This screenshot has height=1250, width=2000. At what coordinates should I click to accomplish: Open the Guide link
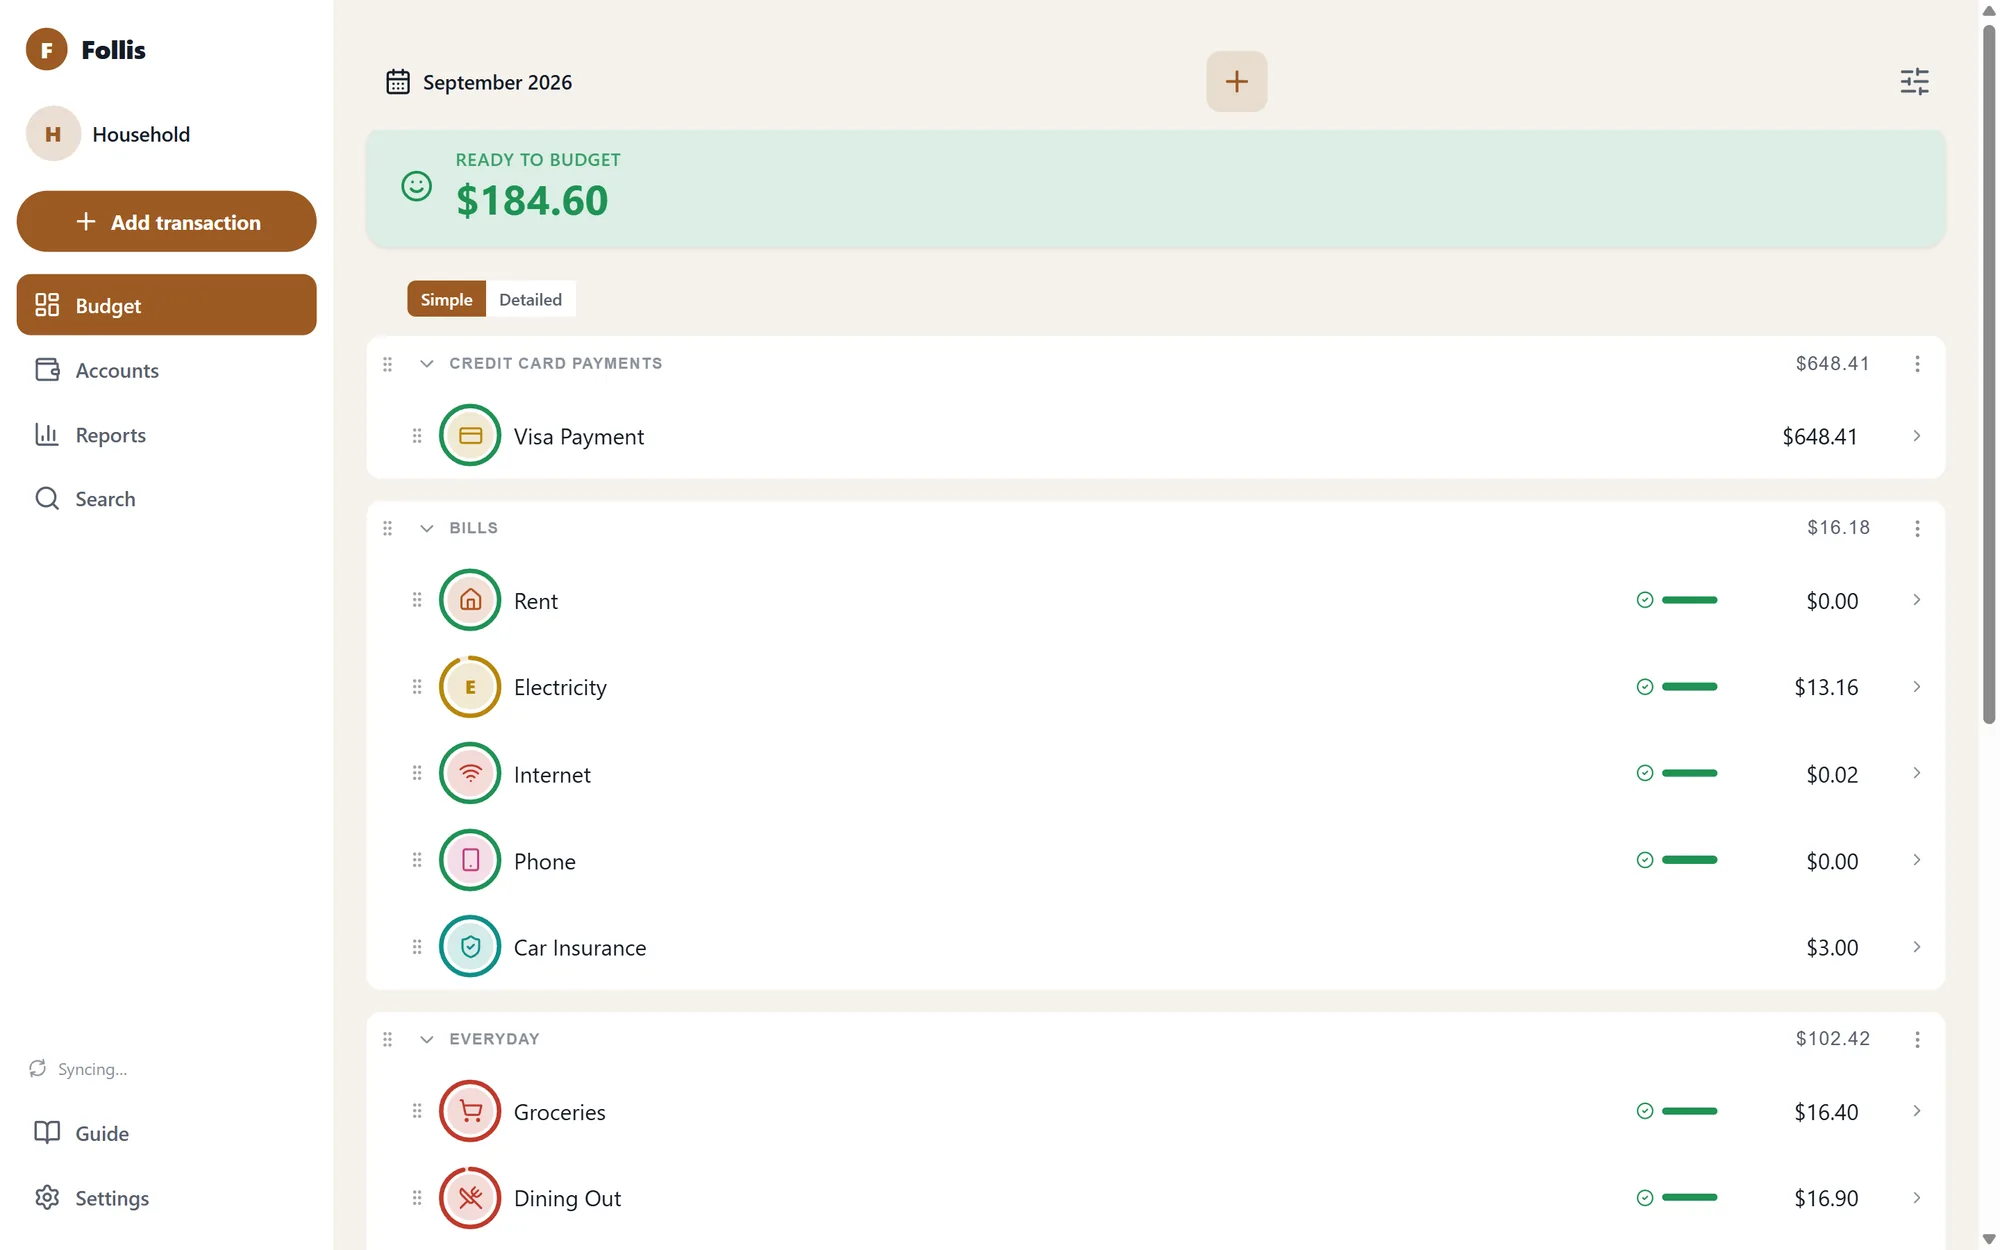166,1133
